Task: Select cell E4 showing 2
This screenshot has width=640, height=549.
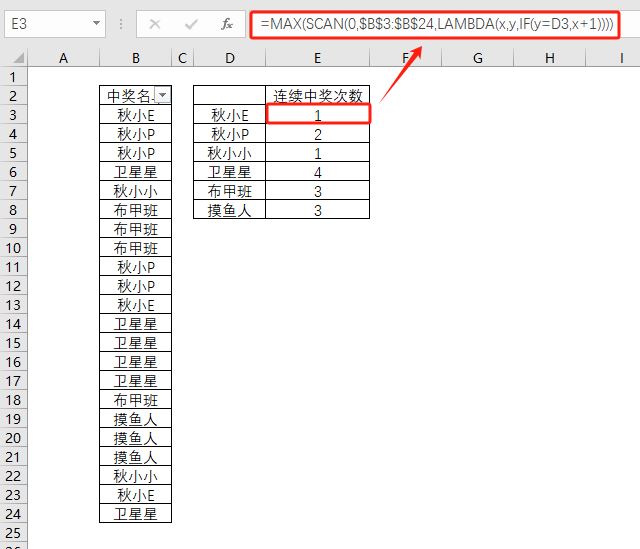Action: pyautogui.click(x=318, y=134)
